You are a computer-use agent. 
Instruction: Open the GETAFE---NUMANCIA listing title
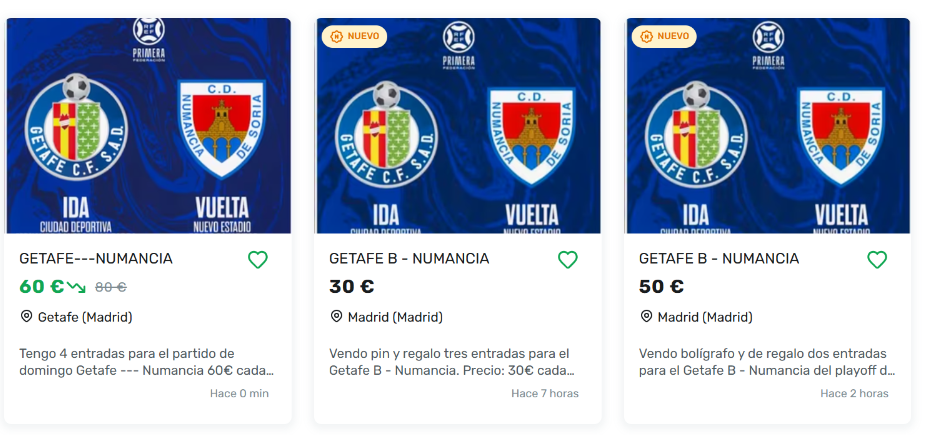[x=96, y=259]
